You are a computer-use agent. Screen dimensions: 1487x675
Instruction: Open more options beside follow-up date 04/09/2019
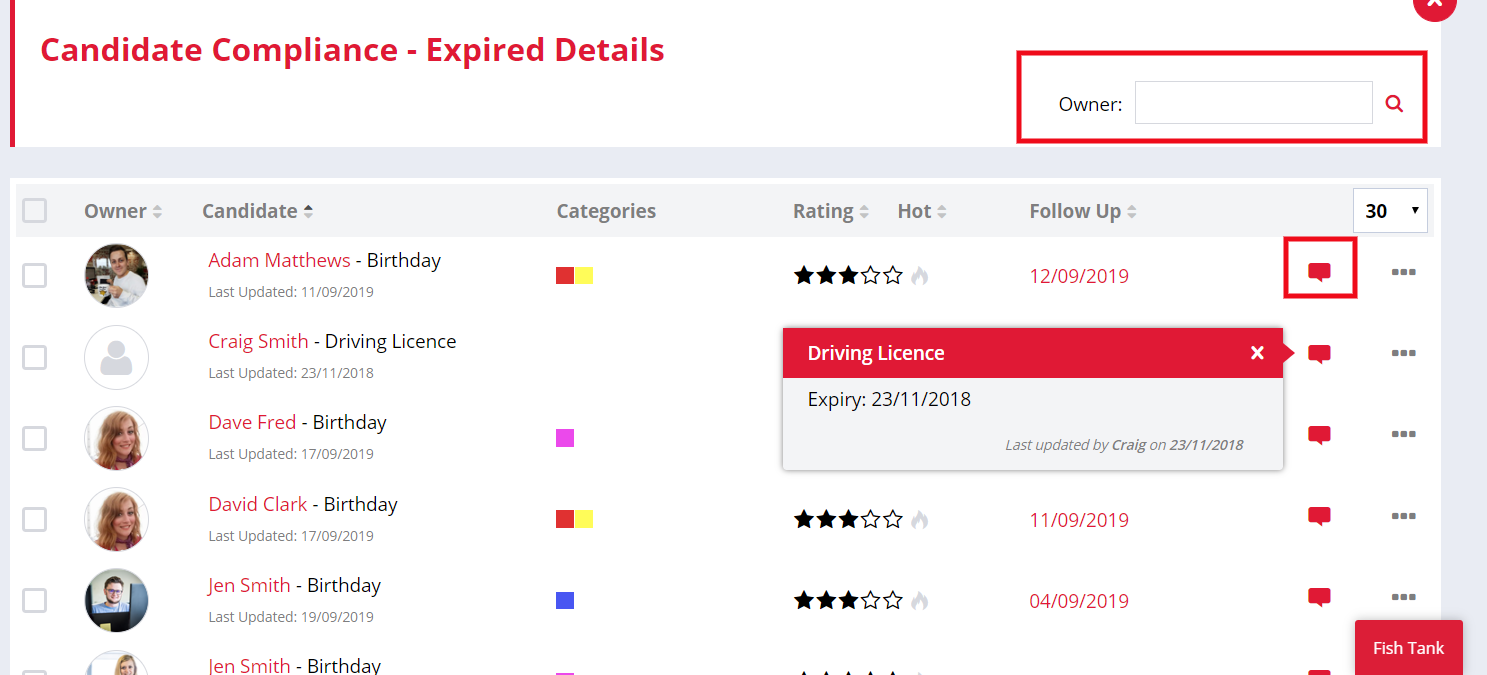click(1403, 597)
